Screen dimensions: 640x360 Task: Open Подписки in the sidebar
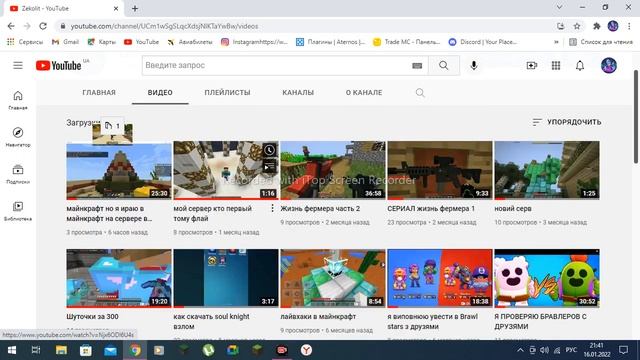(x=18, y=174)
